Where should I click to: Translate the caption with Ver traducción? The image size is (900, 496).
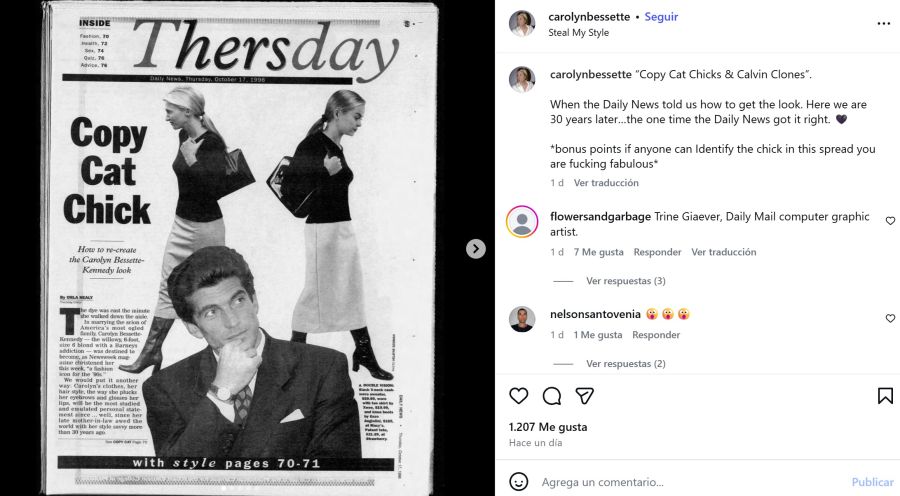pos(606,183)
